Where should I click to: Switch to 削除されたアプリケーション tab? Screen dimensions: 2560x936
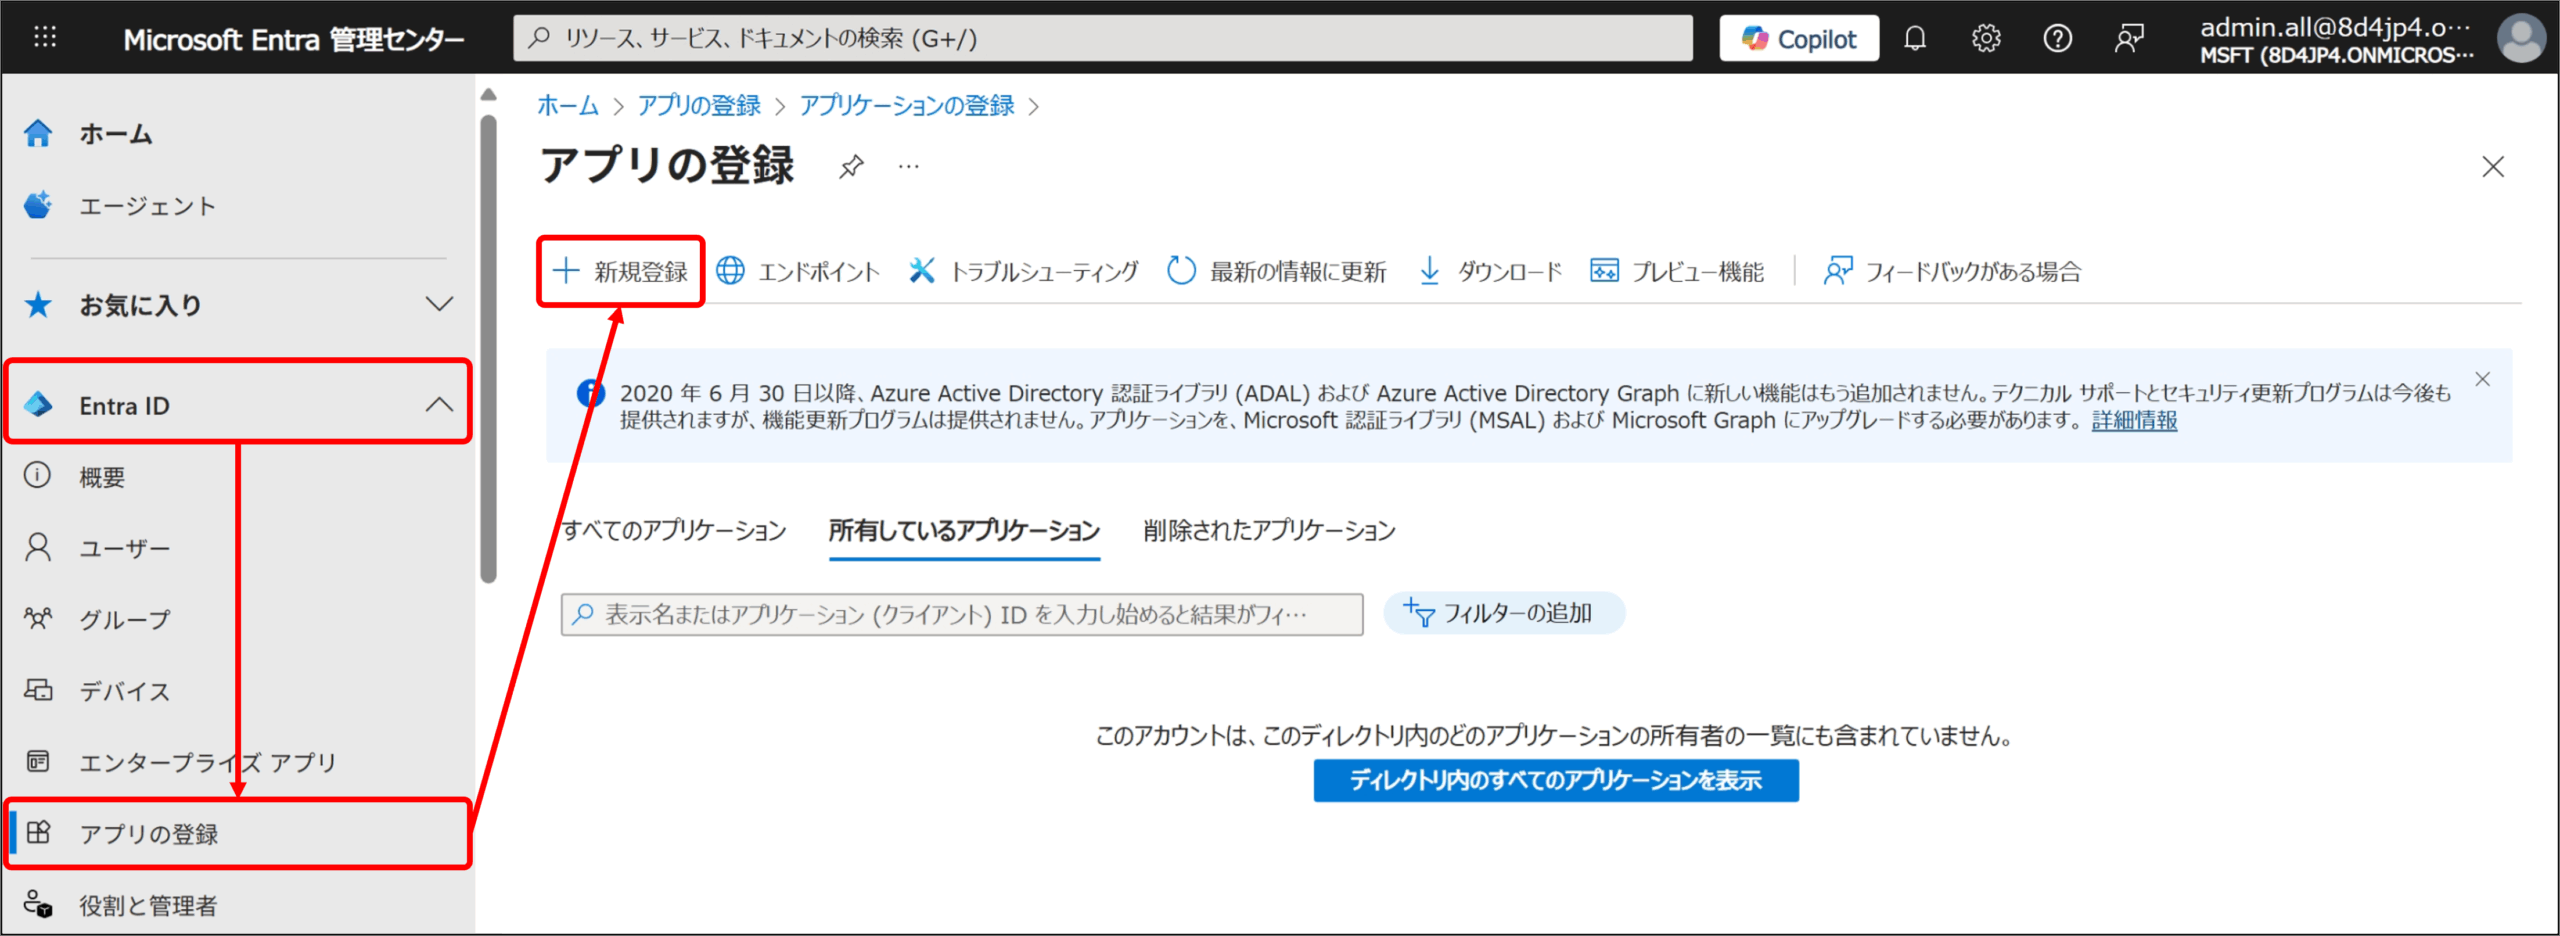[1269, 530]
